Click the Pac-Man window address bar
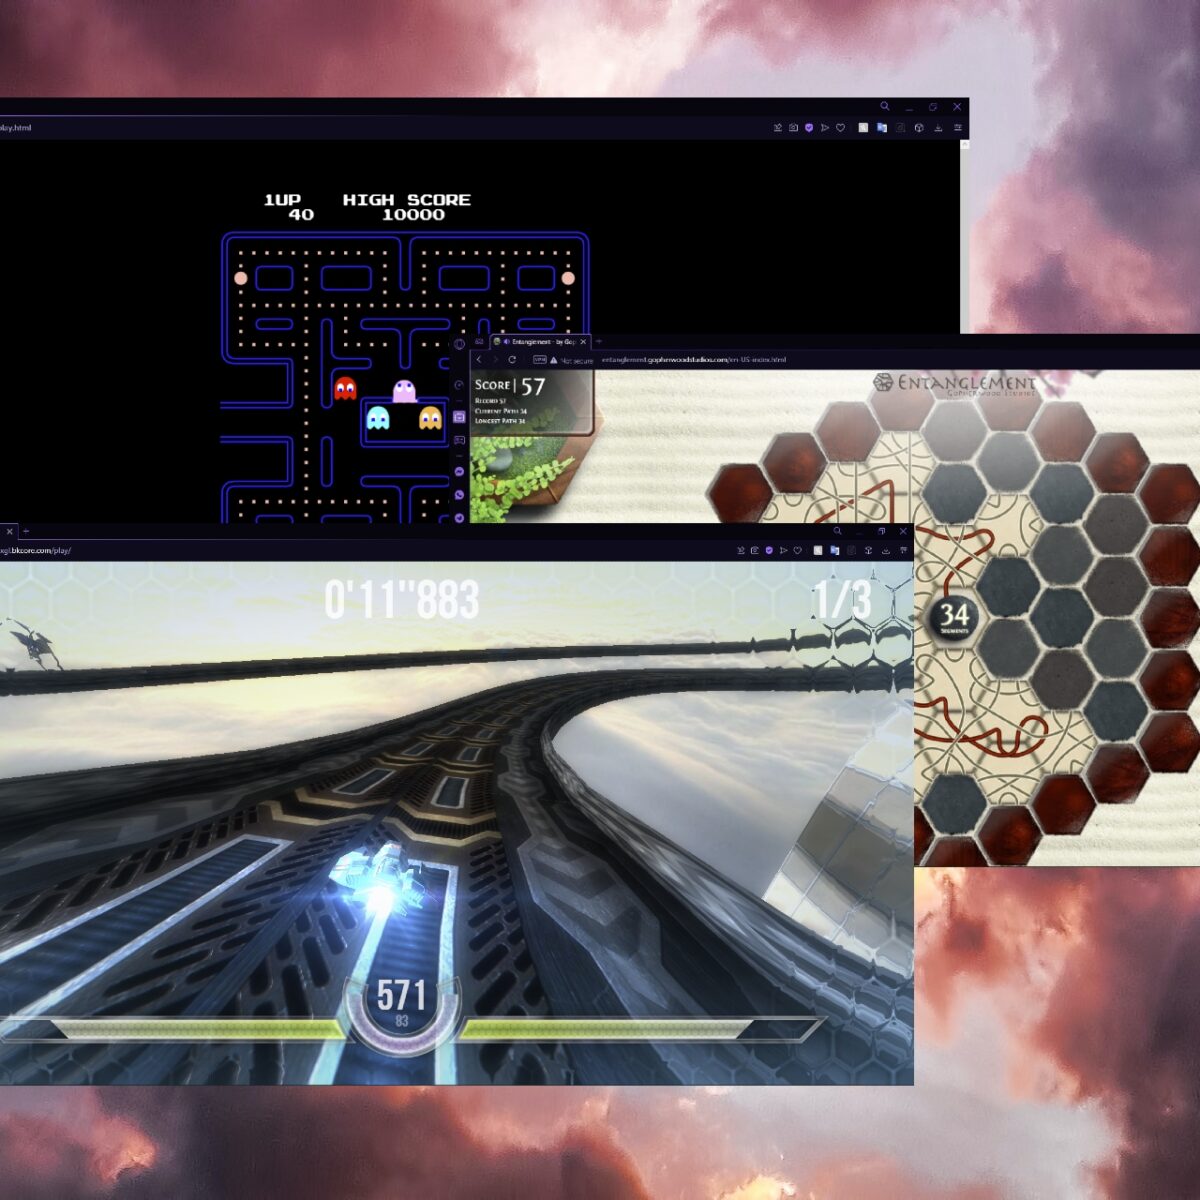 [x=16, y=128]
